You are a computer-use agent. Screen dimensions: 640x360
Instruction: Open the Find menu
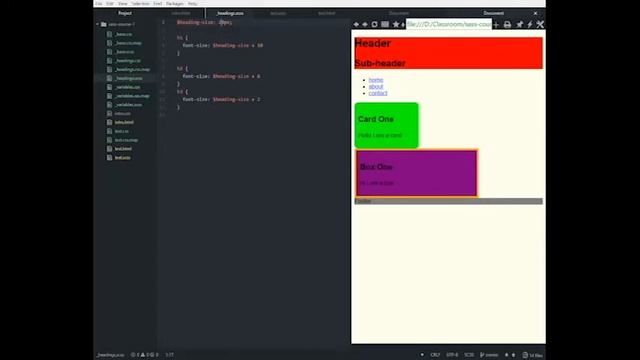[158, 4]
